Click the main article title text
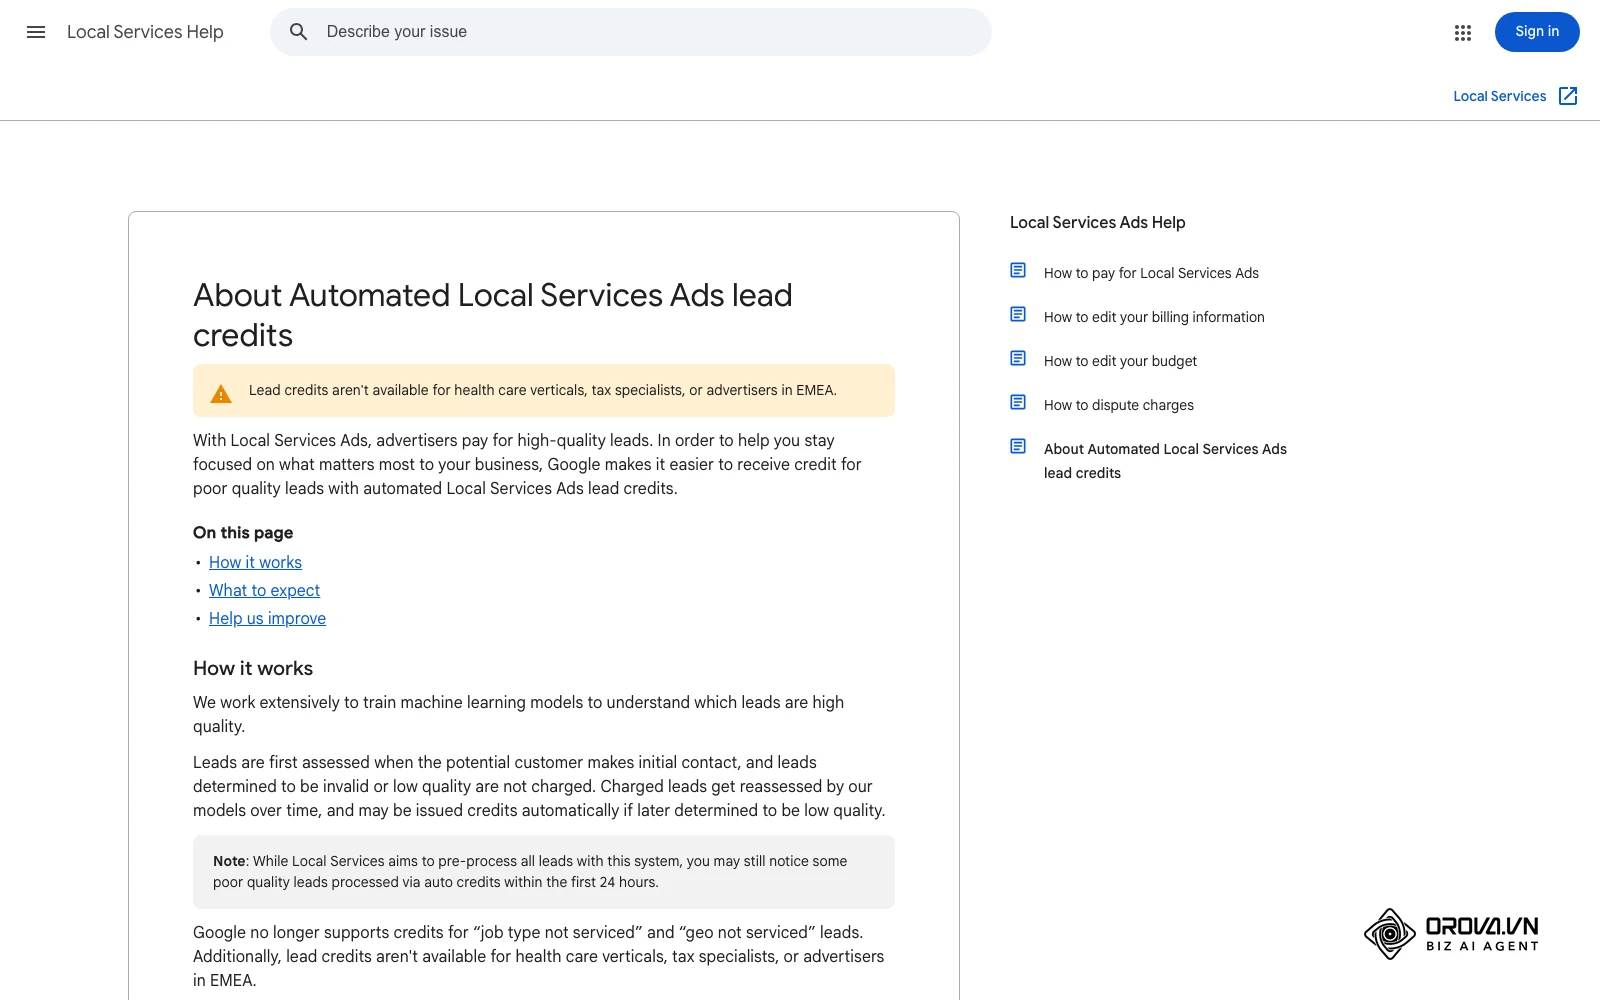 (493, 315)
